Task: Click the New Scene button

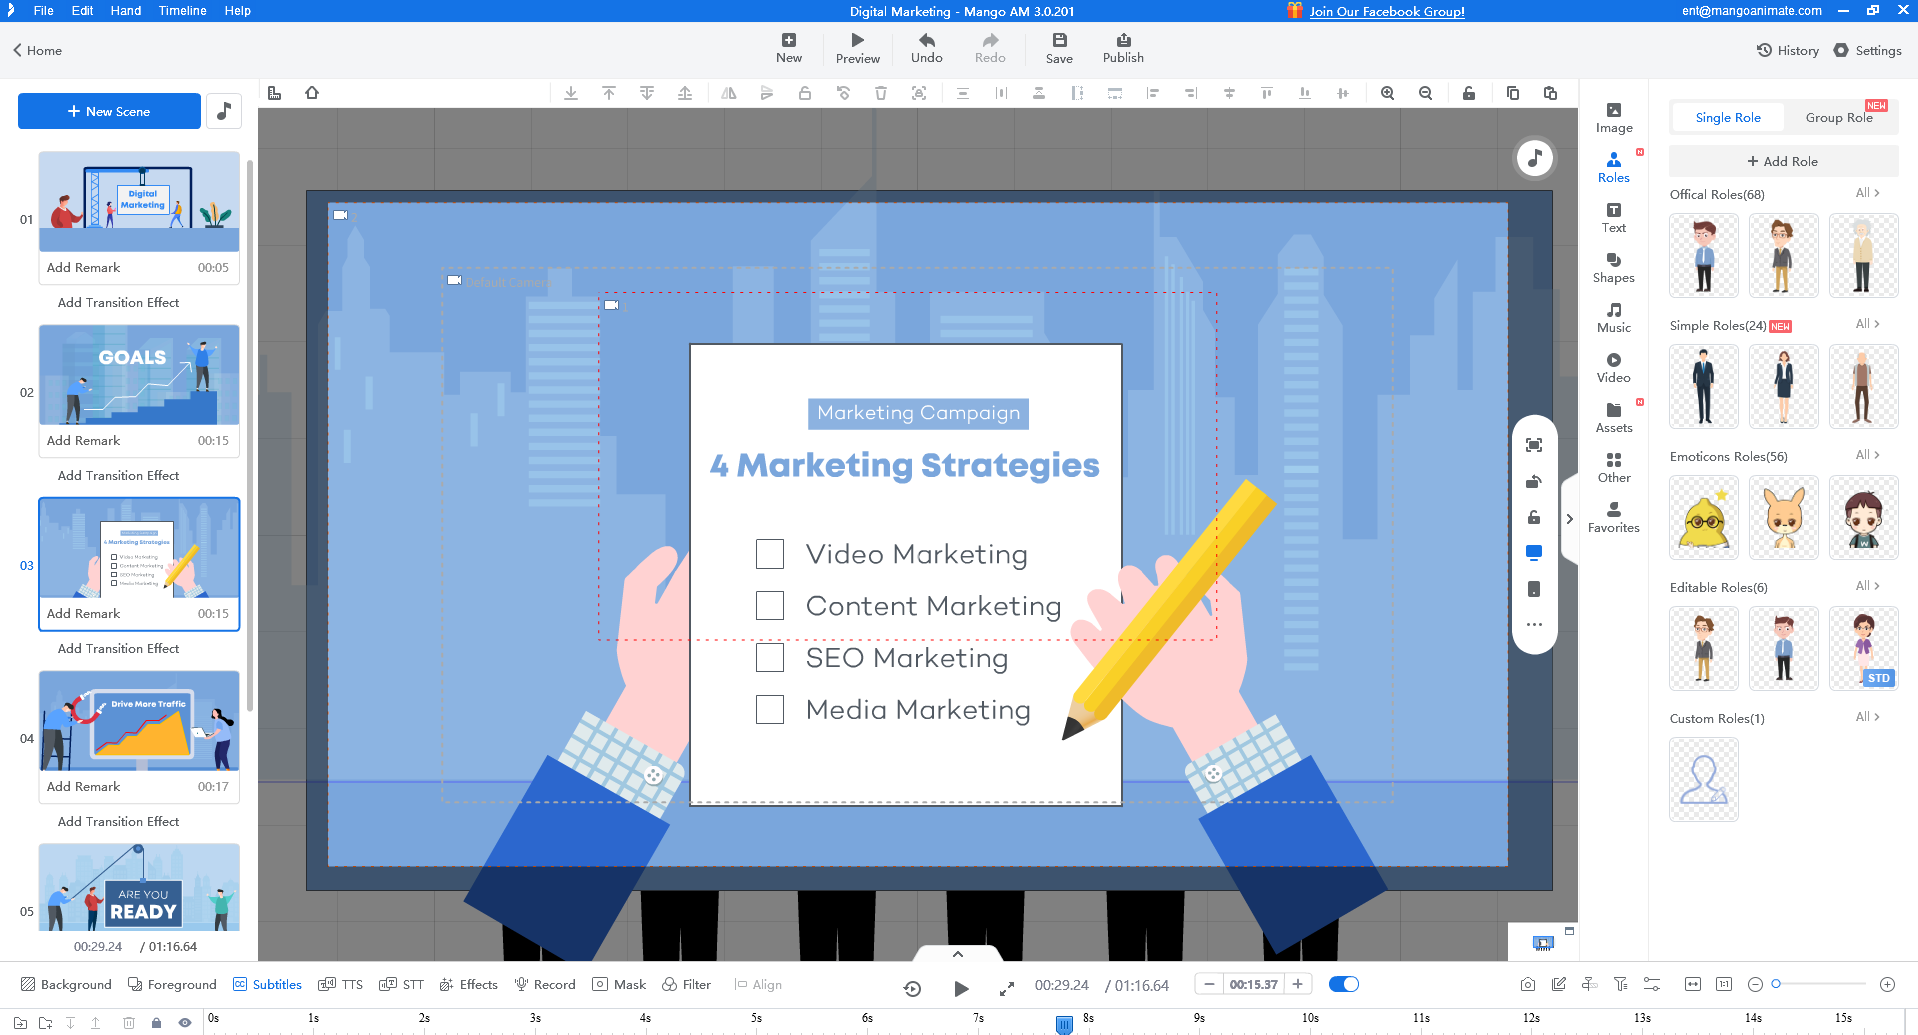Action: point(109,111)
